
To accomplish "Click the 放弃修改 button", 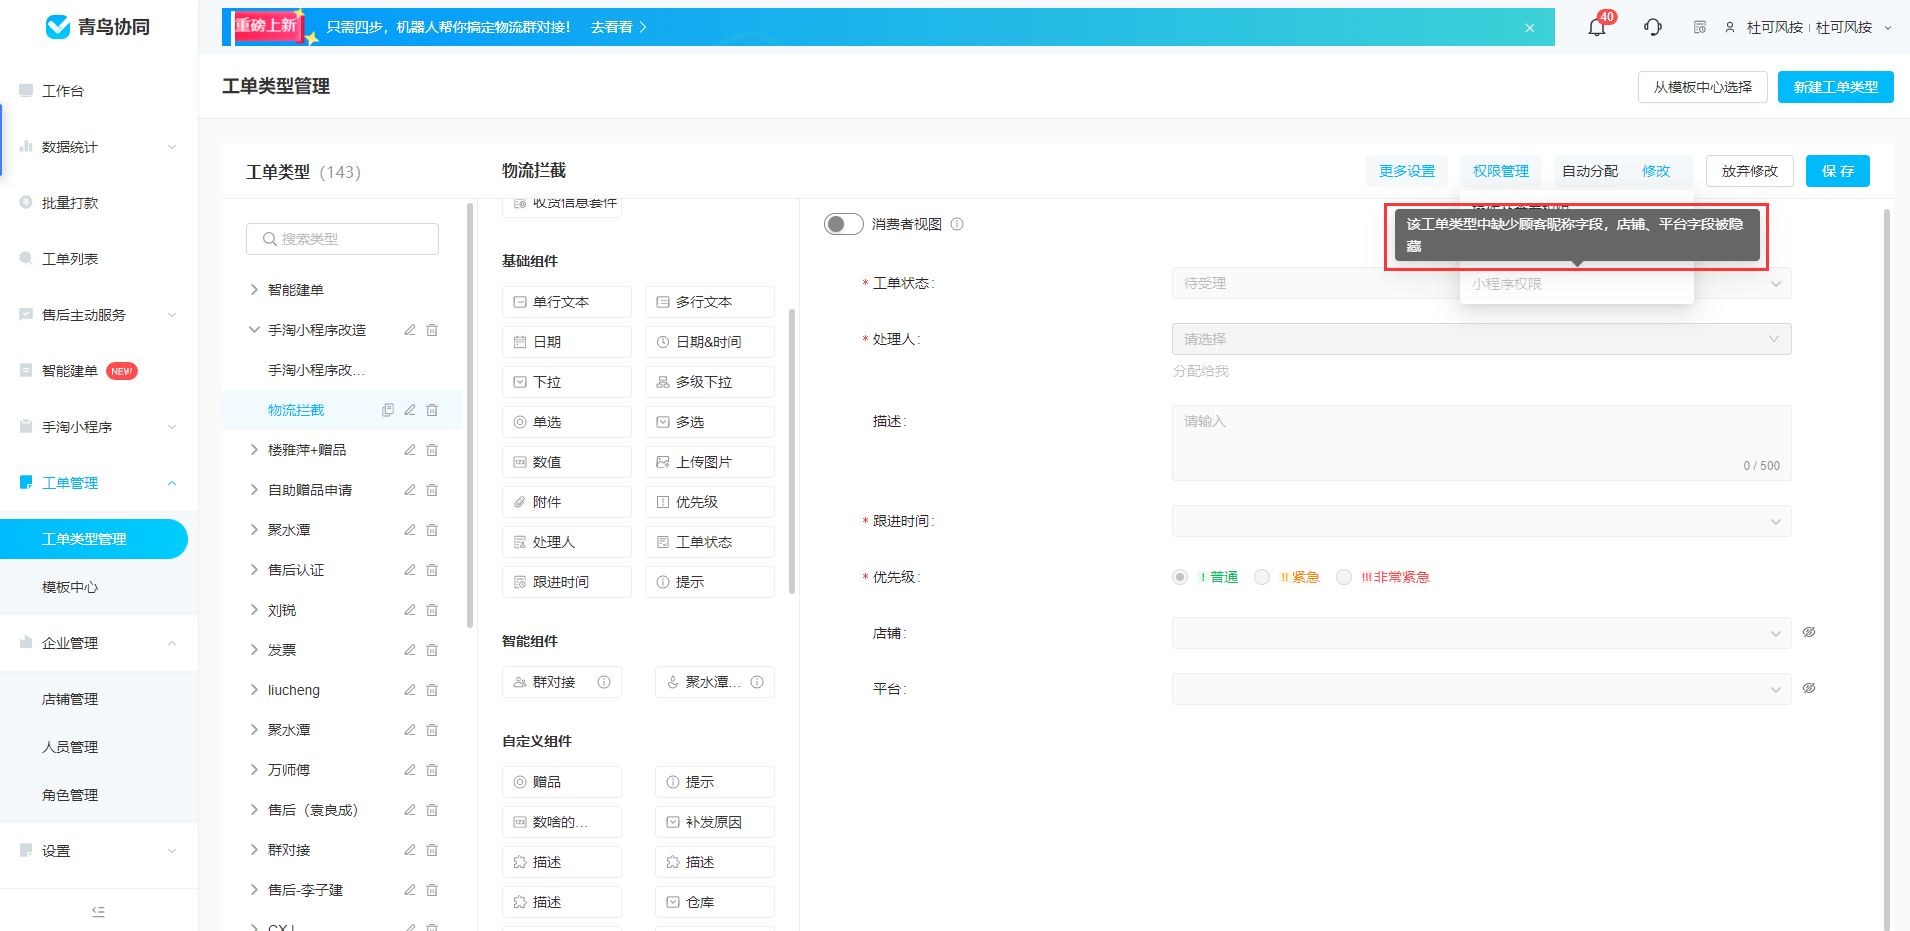I will click(x=1749, y=171).
